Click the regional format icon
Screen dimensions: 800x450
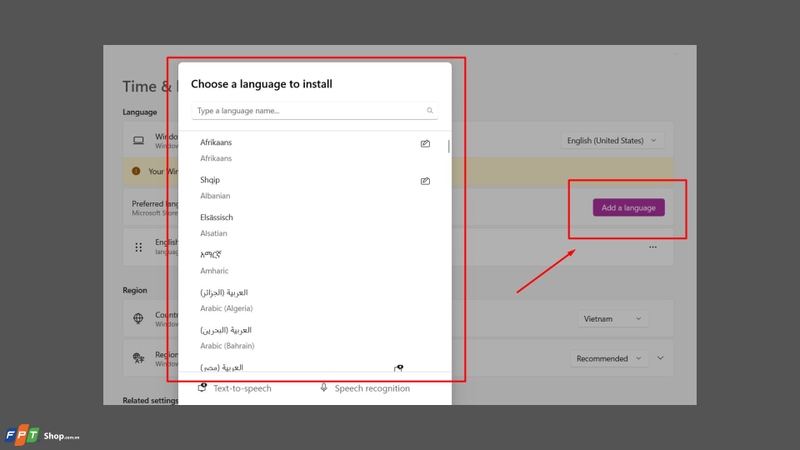click(x=138, y=358)
